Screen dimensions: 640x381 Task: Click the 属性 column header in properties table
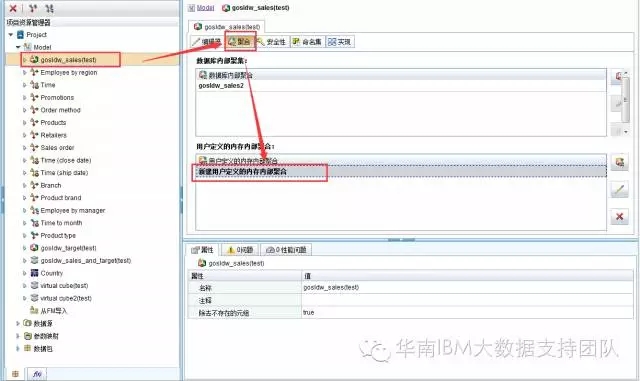coord(245,276)
